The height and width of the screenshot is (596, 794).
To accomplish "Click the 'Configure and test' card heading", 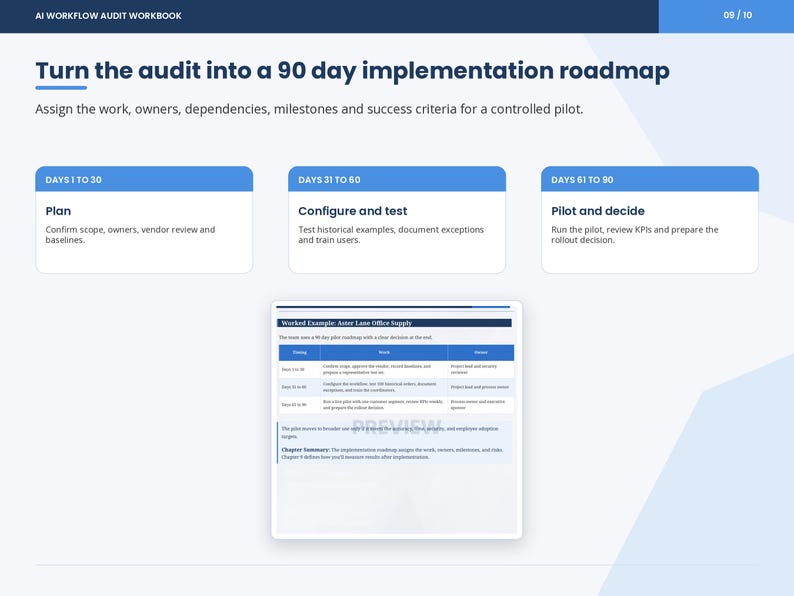I will click(x=352, y=211).
